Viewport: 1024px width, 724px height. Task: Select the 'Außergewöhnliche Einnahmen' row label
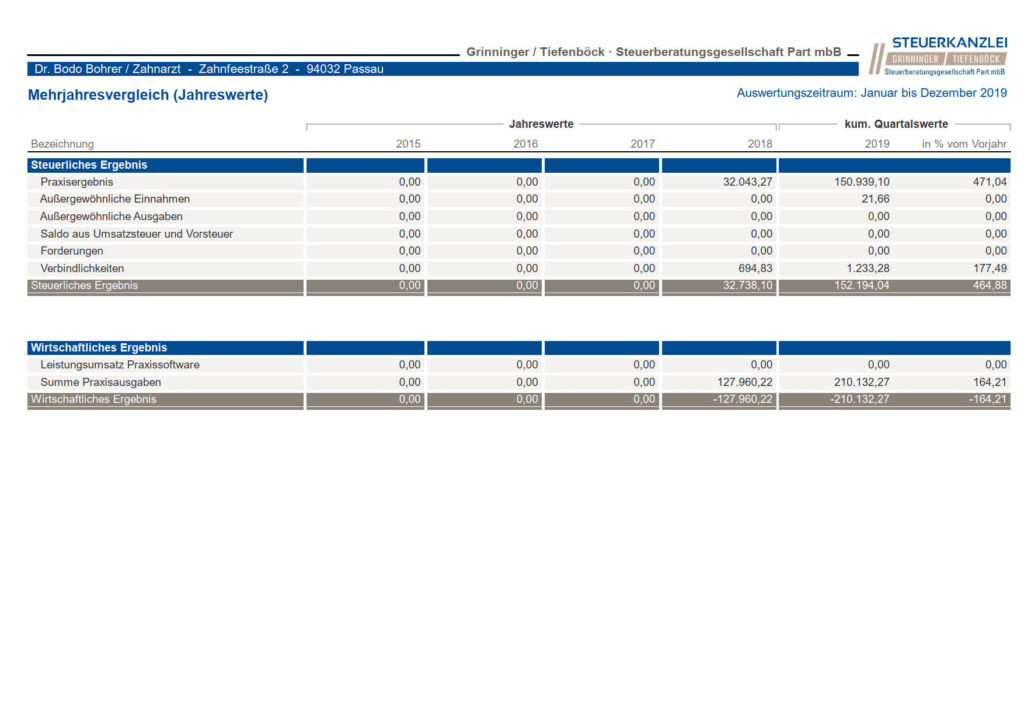click(x=115, y=199)
